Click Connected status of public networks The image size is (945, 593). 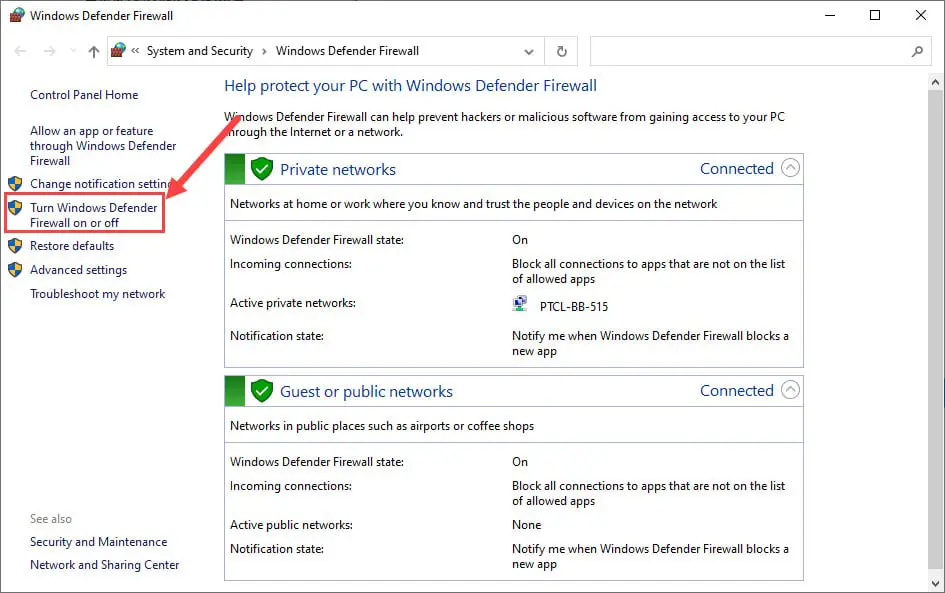[736, 391]
